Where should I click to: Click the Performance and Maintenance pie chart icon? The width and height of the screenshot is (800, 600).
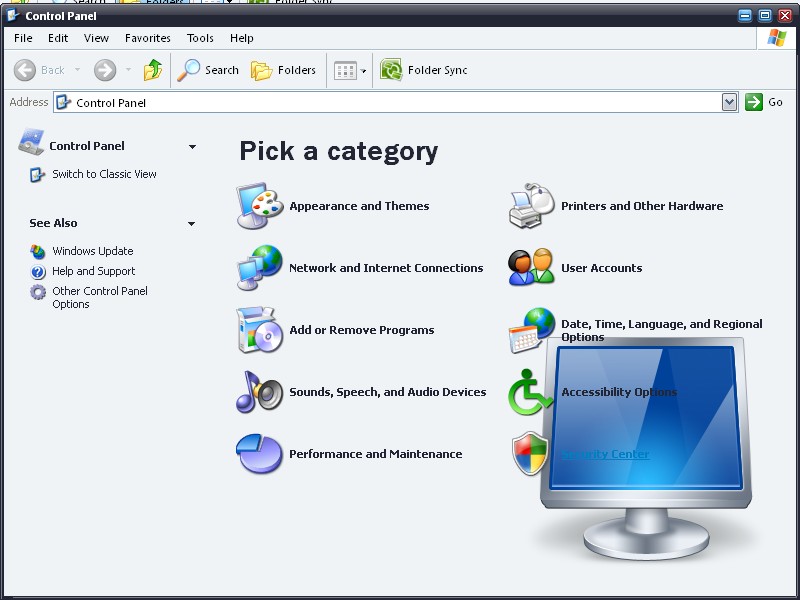(x=259, y=454)
